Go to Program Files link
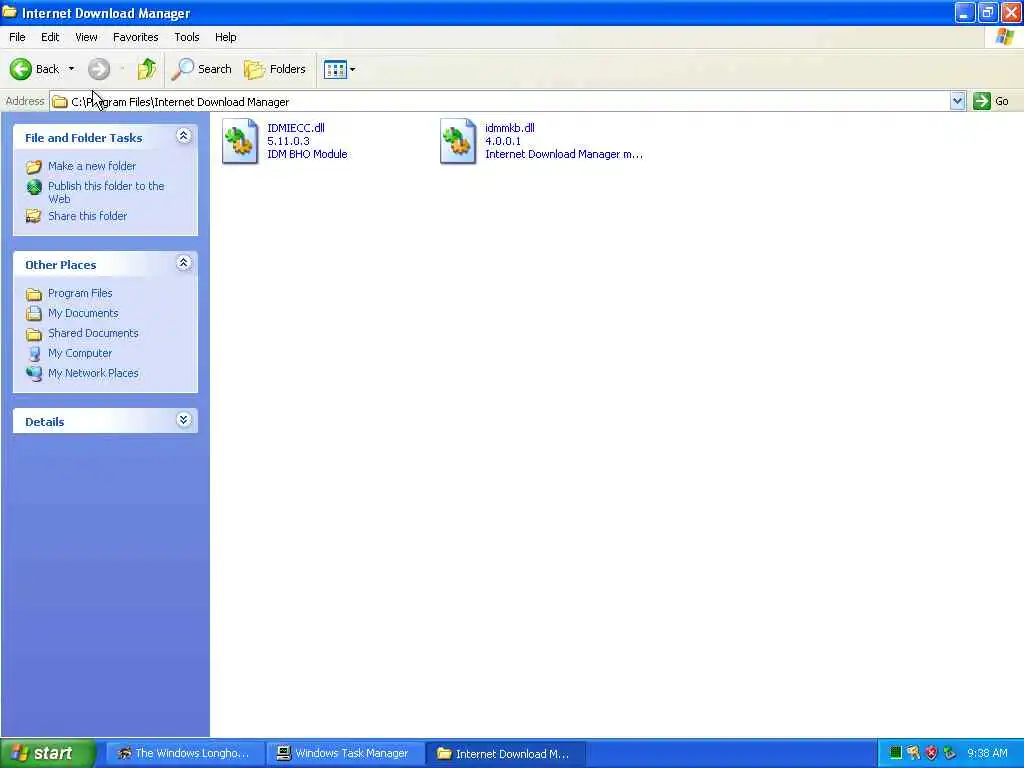This screenshot has height=768, width=1024. (80, 293)
